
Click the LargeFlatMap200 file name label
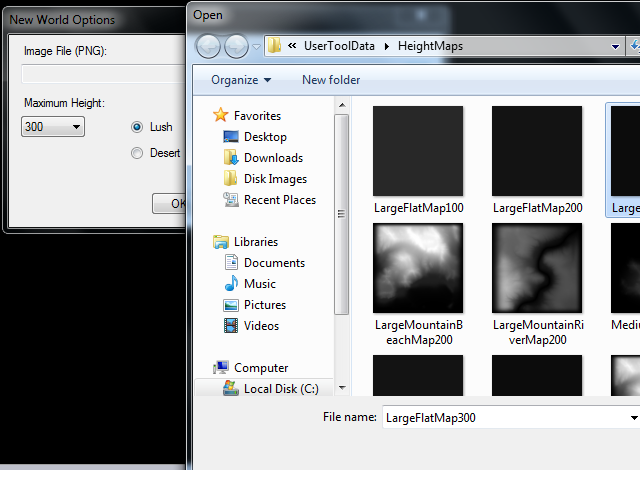pos(538,208)
